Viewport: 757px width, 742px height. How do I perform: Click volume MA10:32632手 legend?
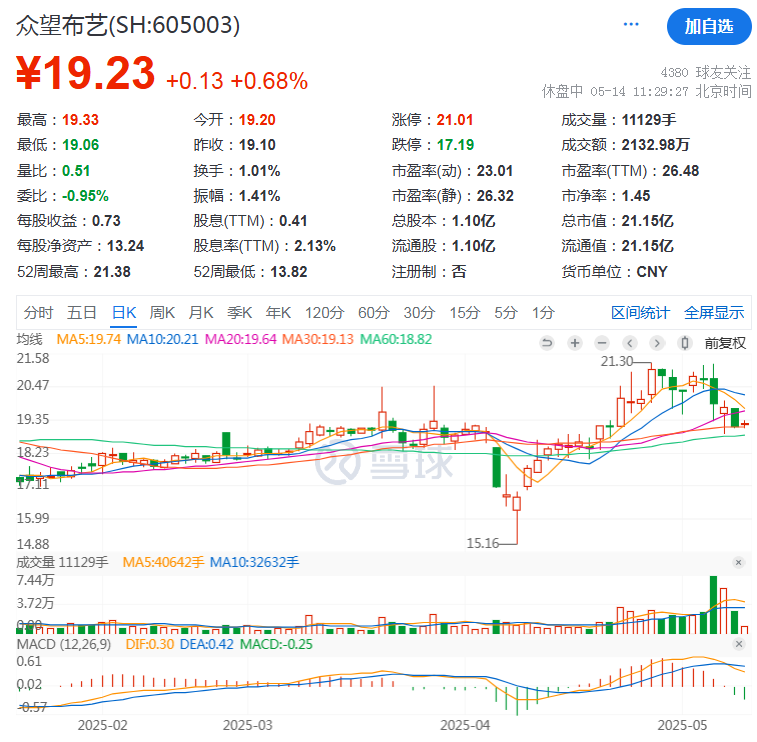point(254,562)
